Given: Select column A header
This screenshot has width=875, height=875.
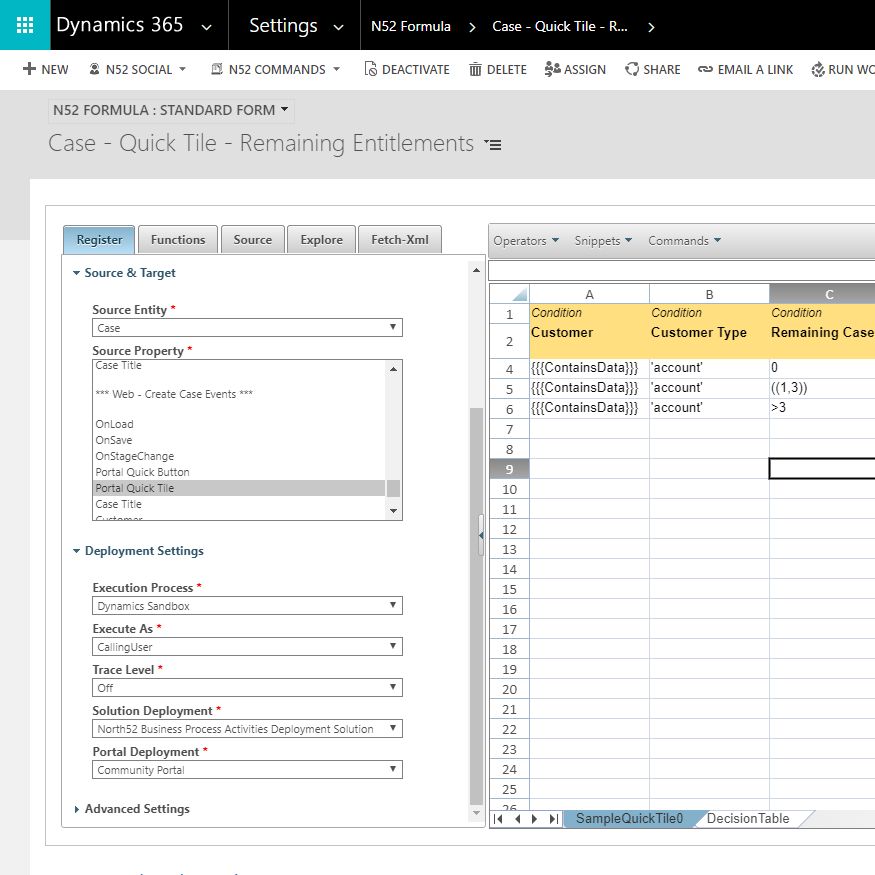Looking at the screenshot, I should click(x=589, y=294).
